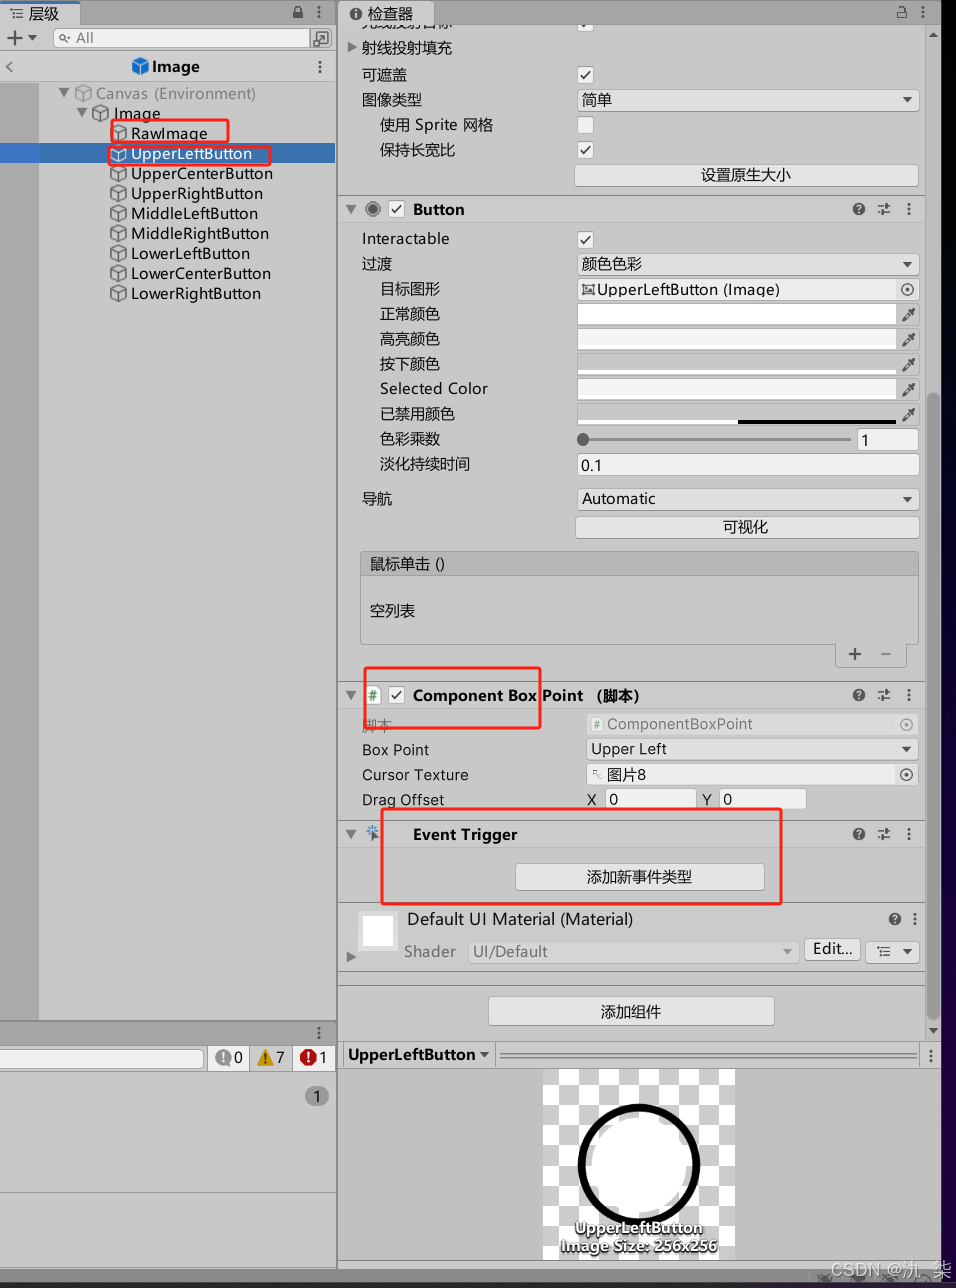Click the Hierarchy search field
Viewport: 956px width, 1288px height.
[181, 38]
